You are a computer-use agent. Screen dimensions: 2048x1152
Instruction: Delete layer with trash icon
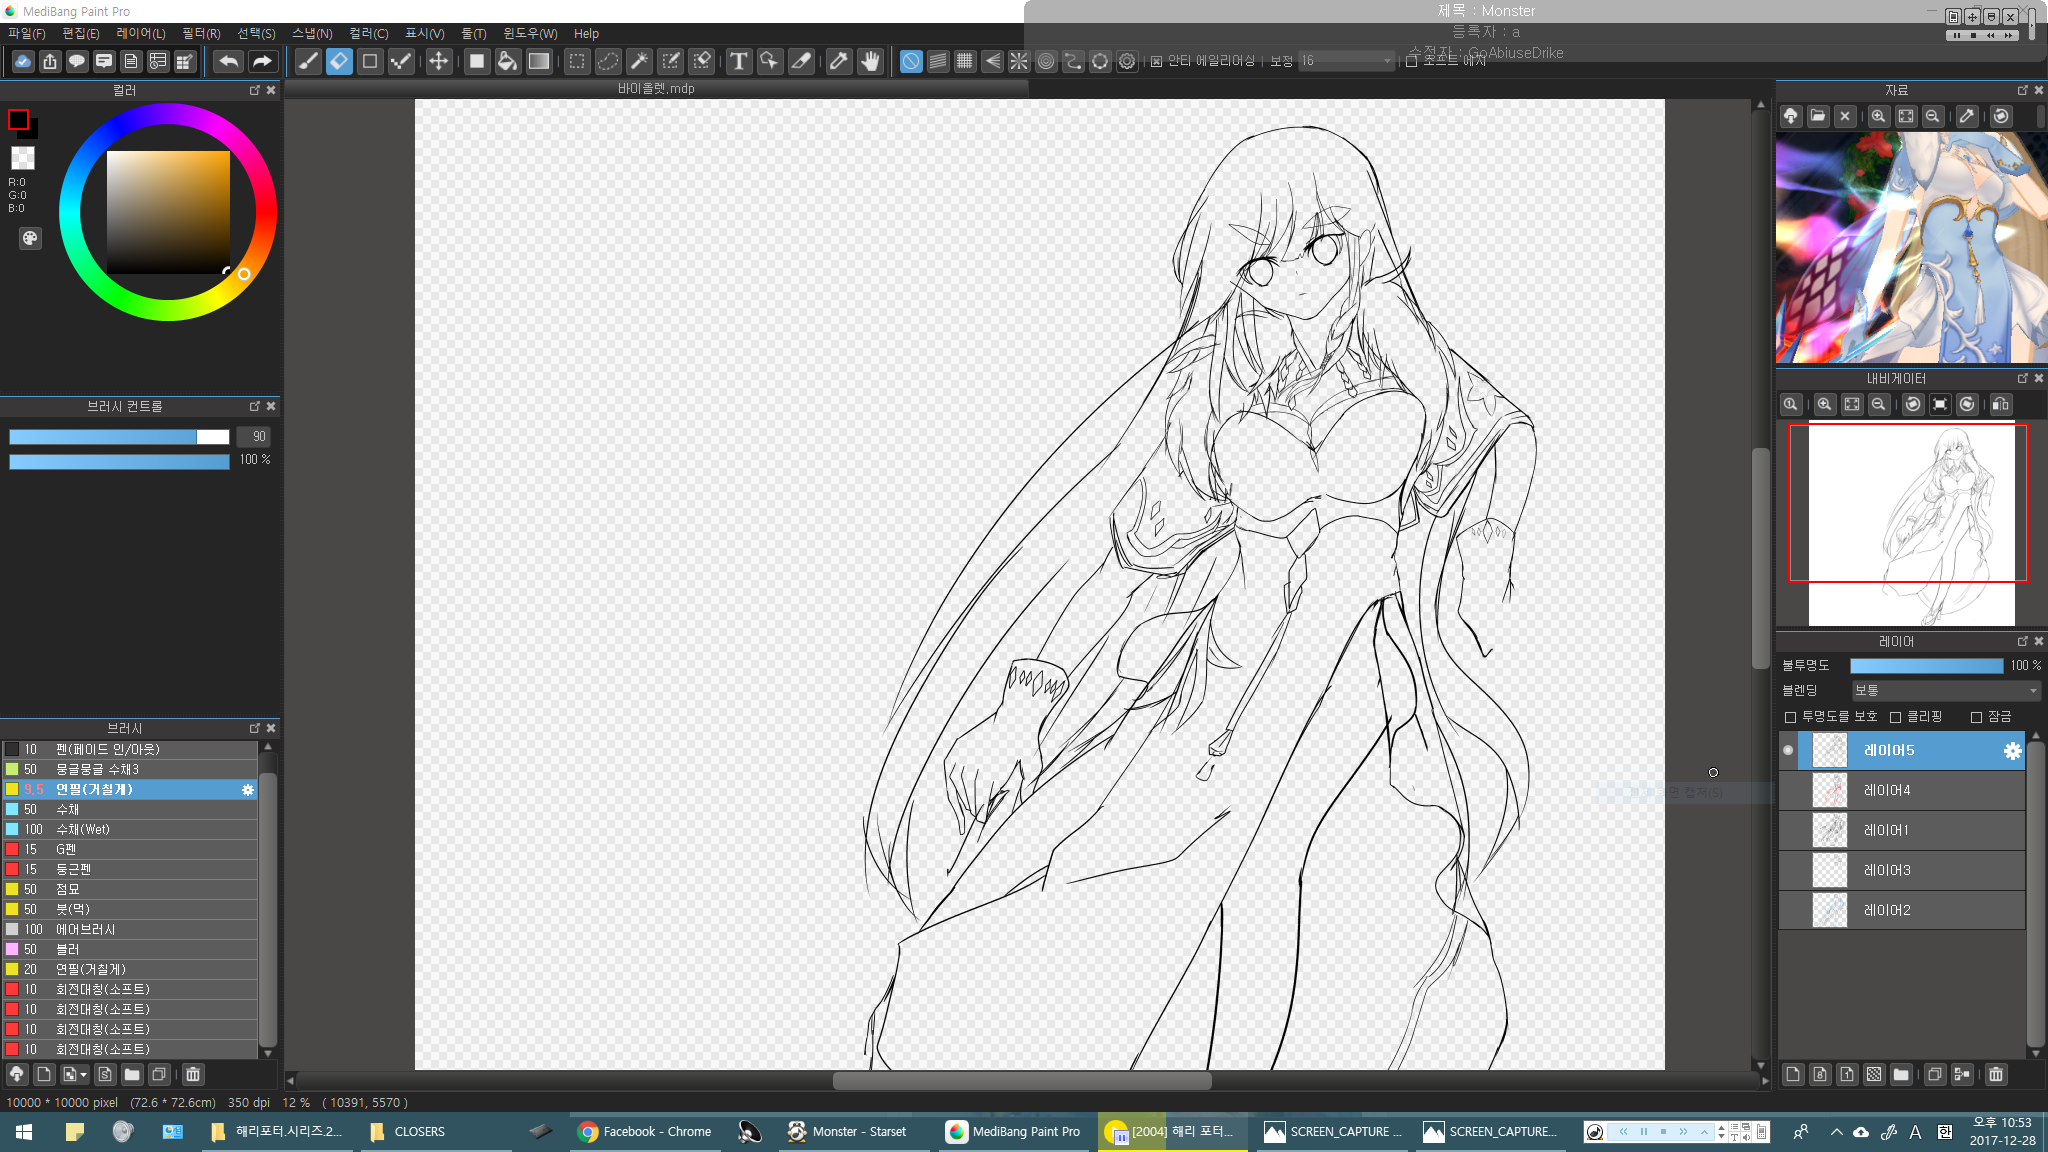point(1995,1074)
